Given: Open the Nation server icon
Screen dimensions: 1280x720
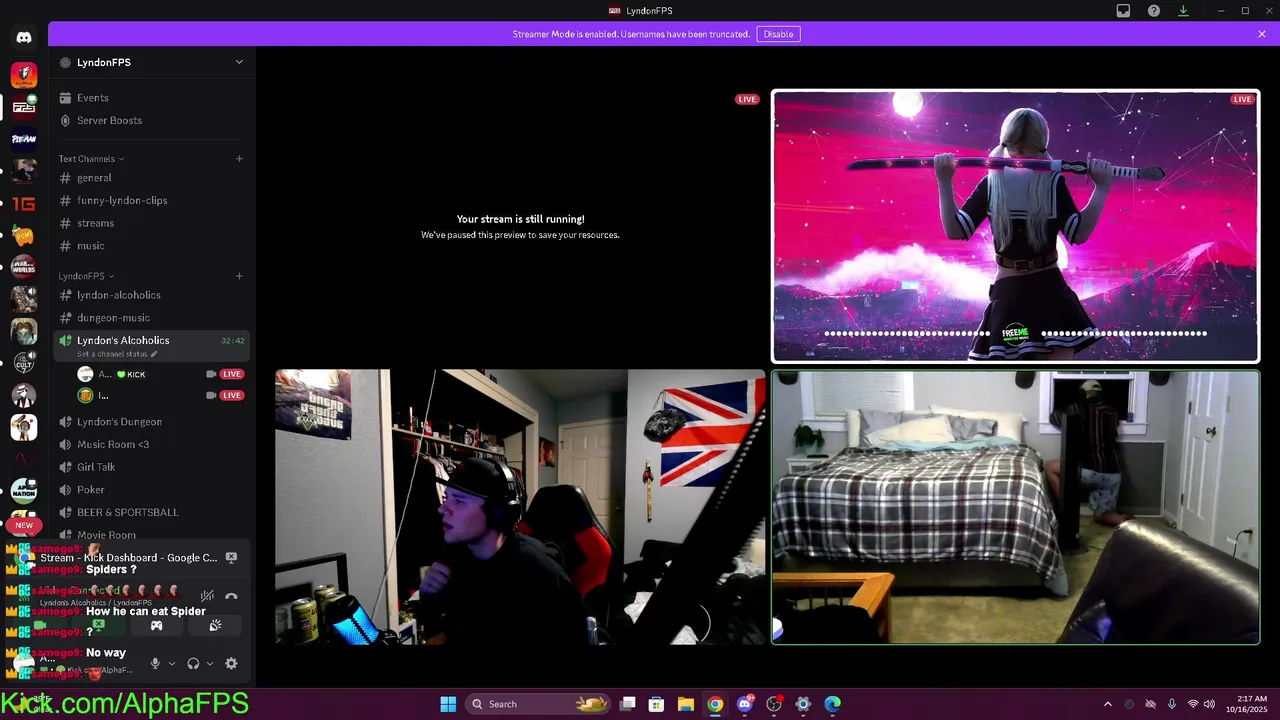Looking at the screenshot, I should [24, 491].
